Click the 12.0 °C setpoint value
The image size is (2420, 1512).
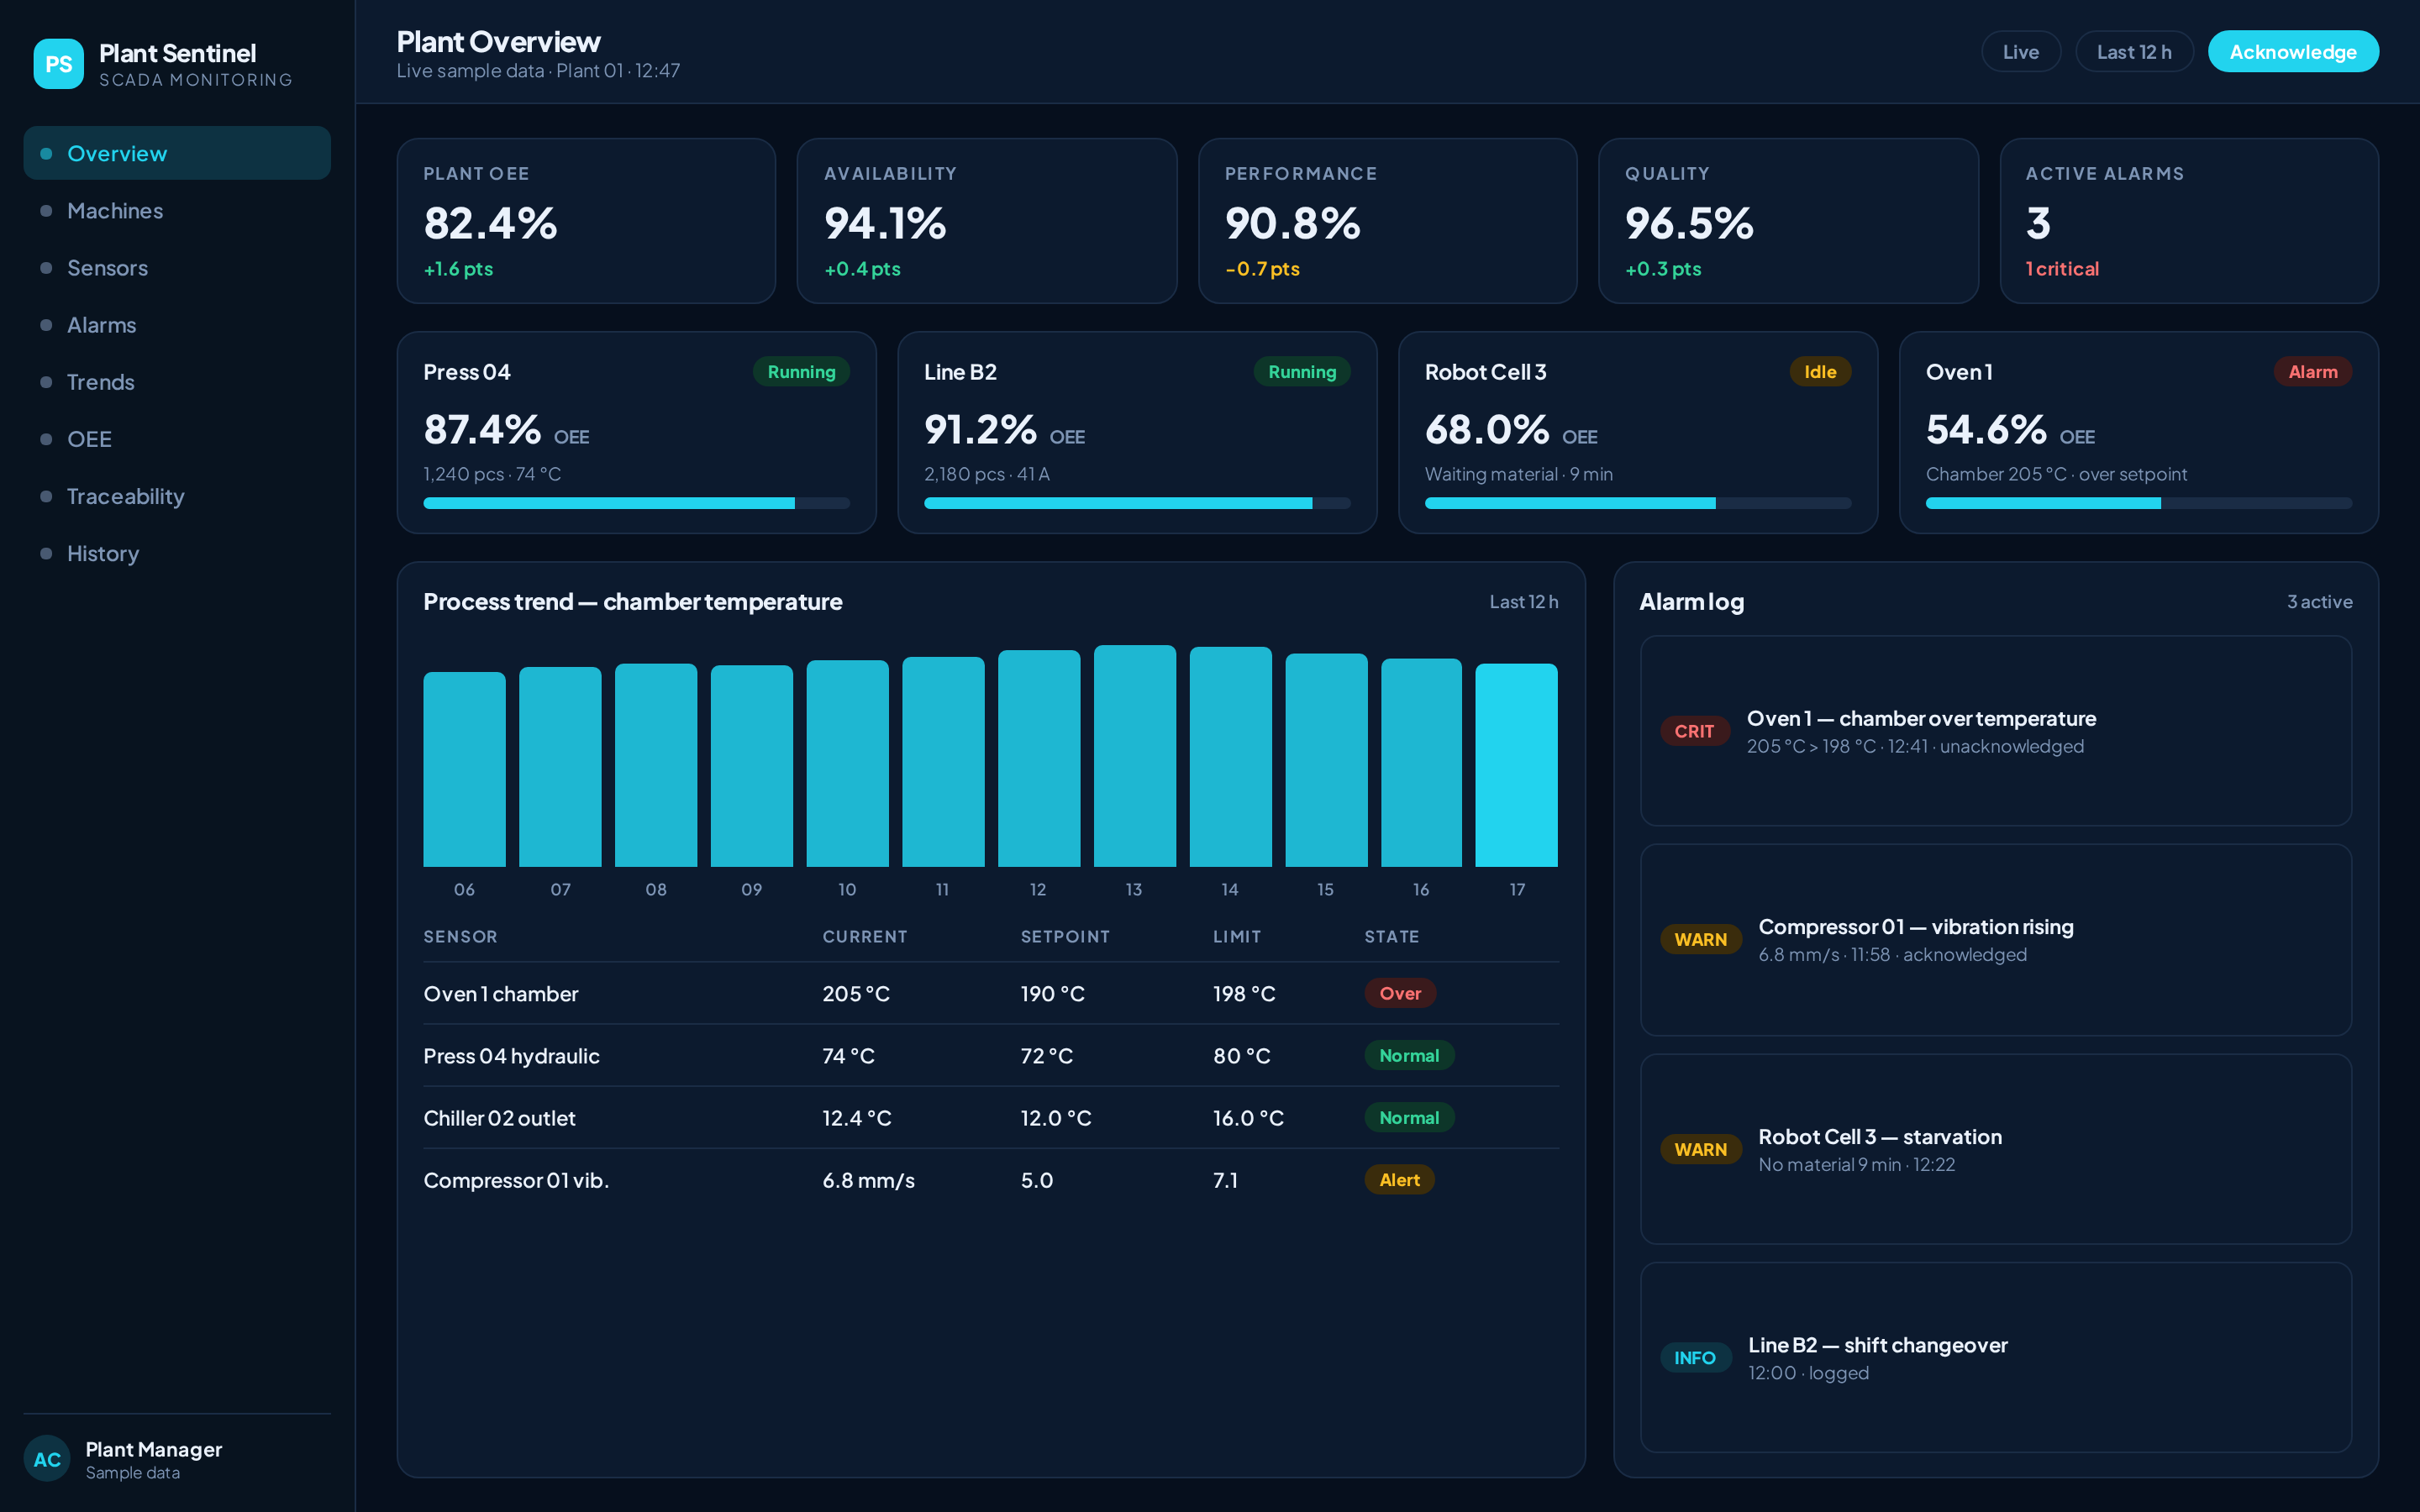pyautogui.click(x=1056, y=1117)
